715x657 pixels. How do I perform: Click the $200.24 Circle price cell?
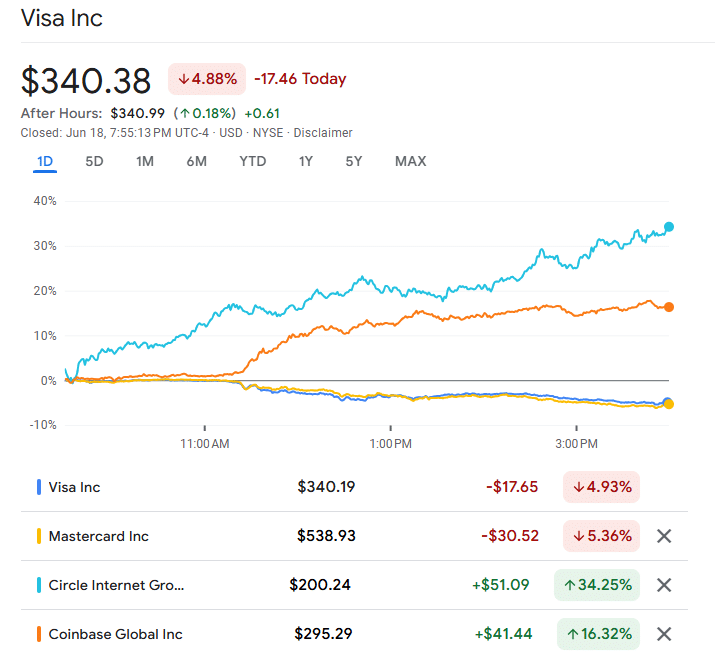pos(320,585)
